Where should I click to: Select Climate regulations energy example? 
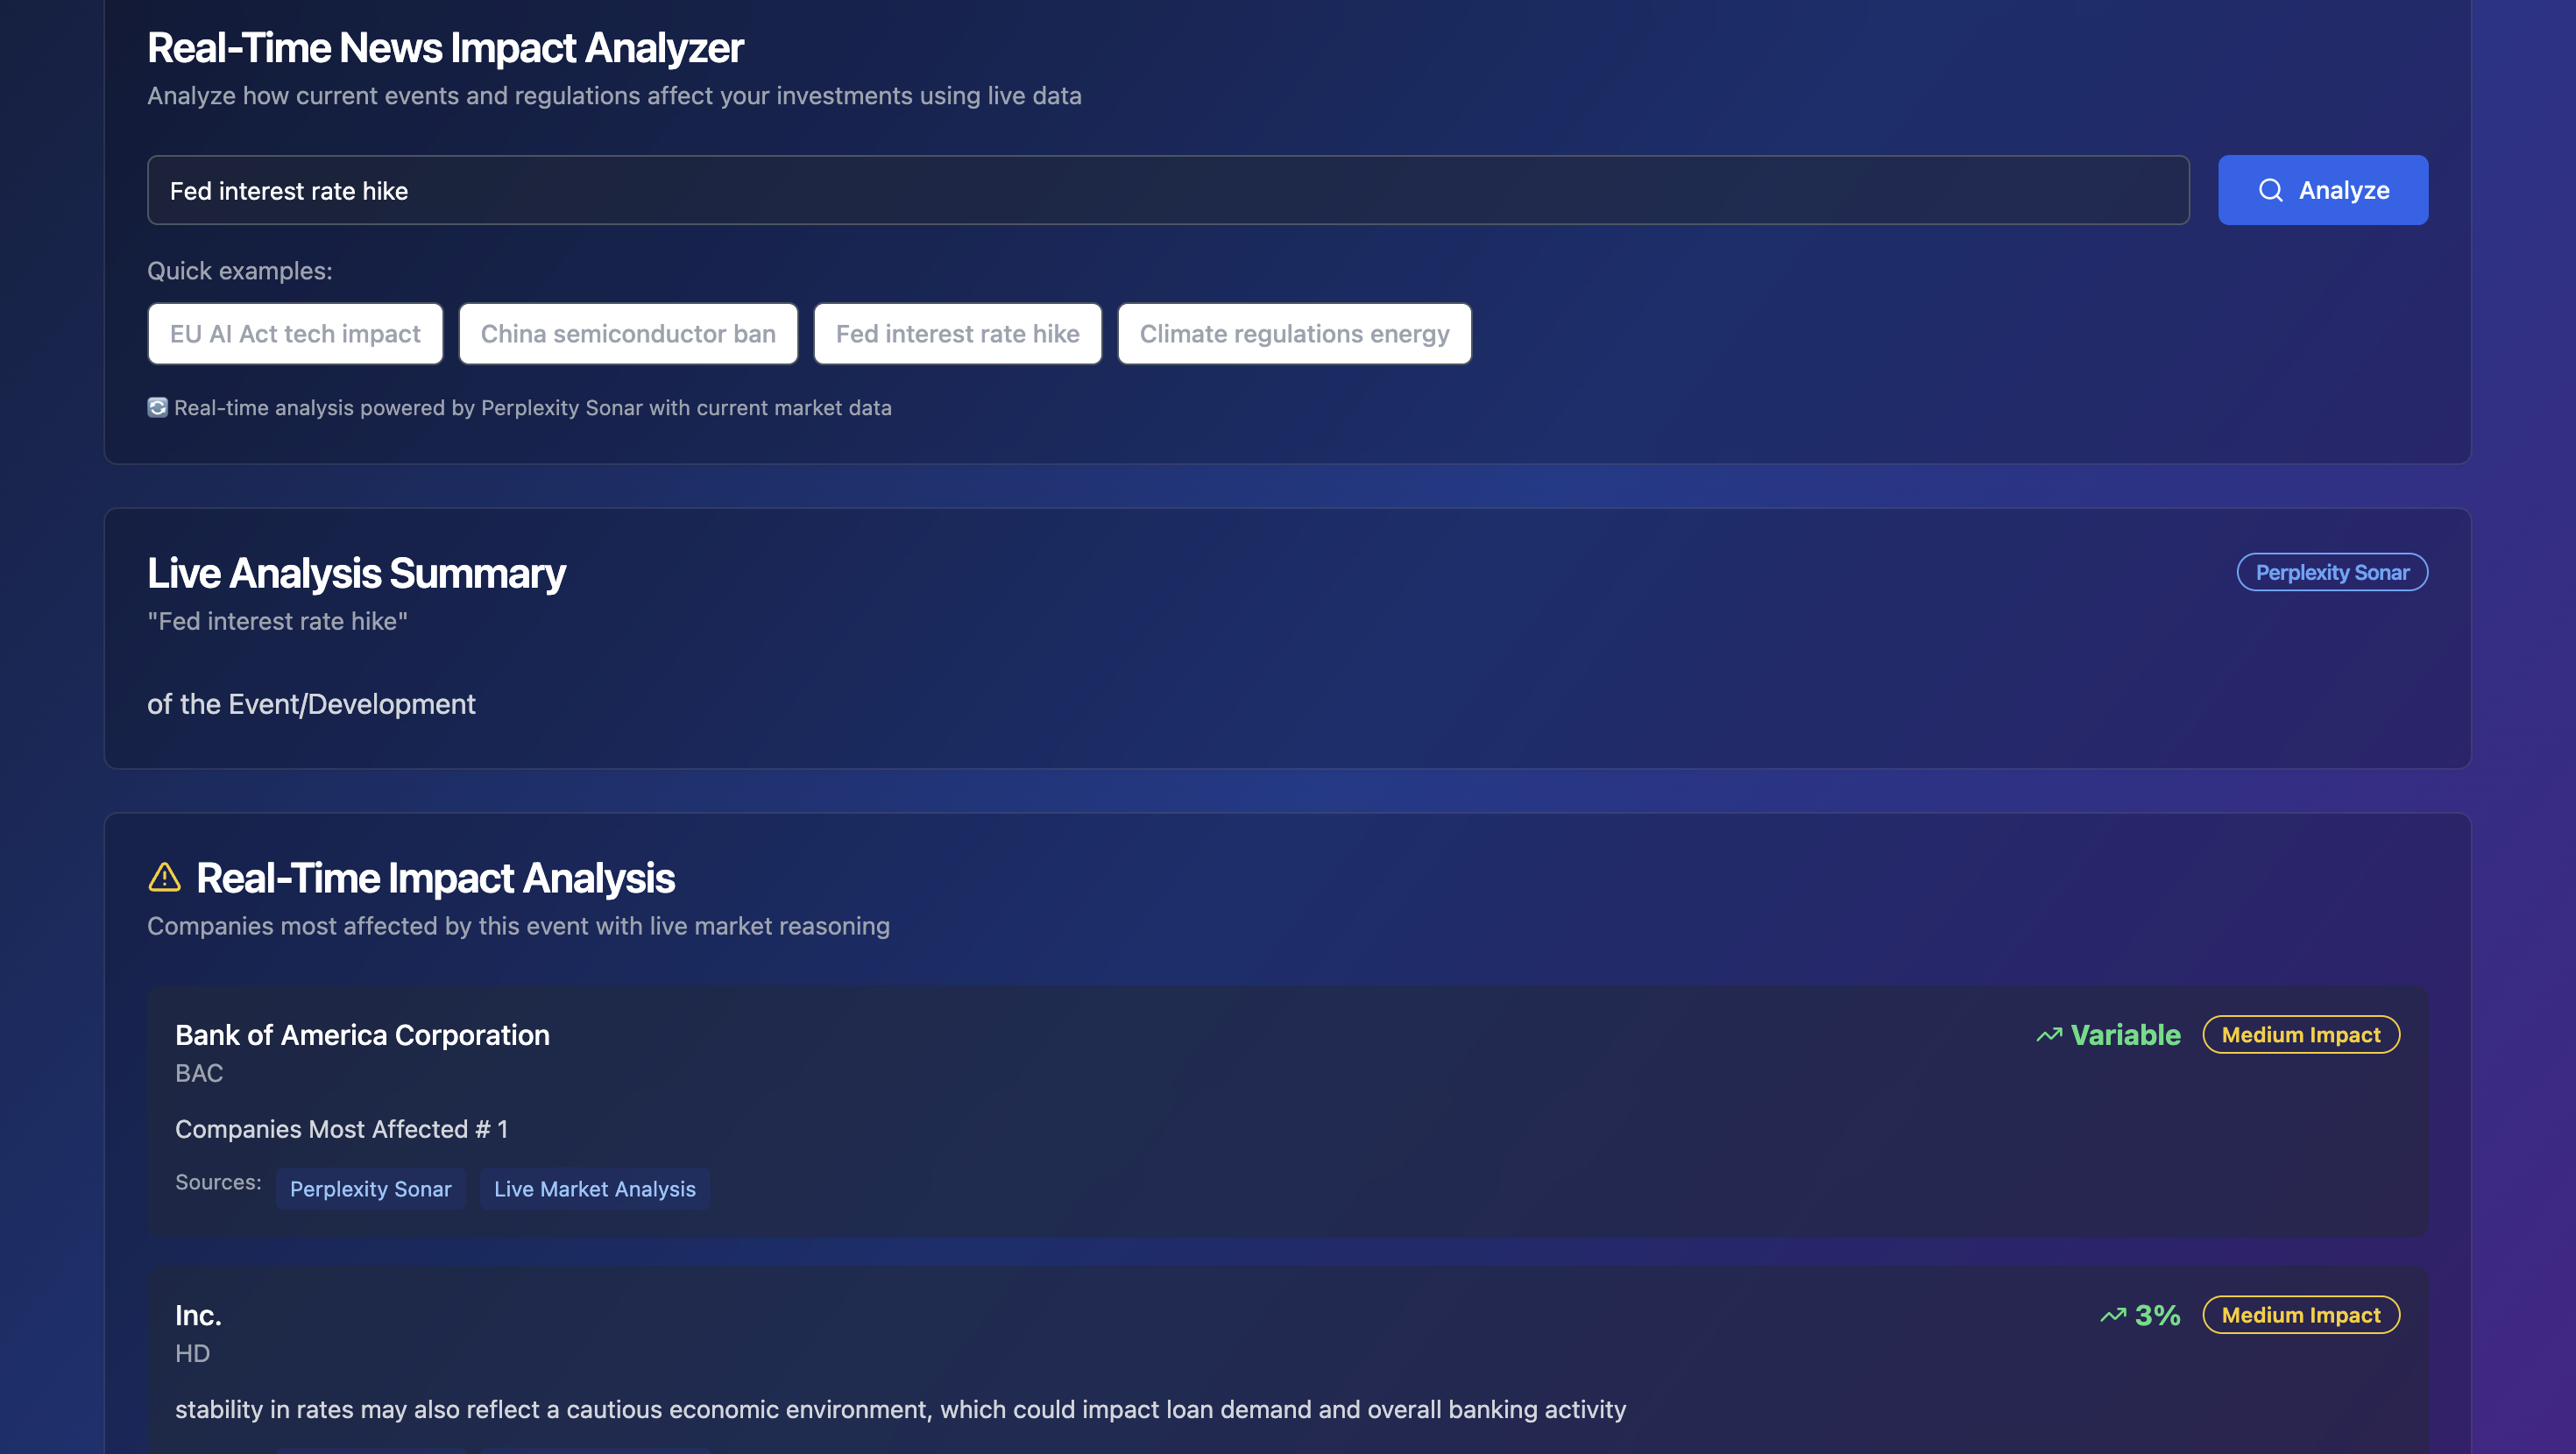point(1294,334)
